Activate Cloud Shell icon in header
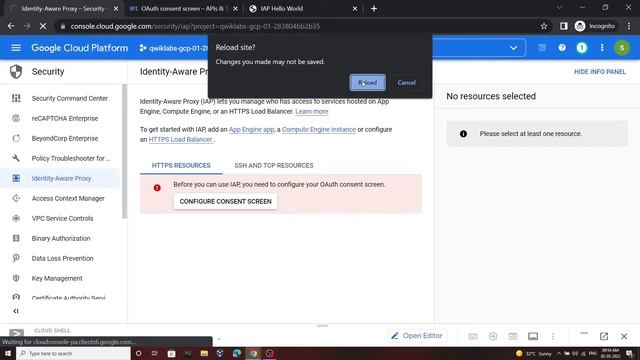640x360 pixels. pos(542,48)
